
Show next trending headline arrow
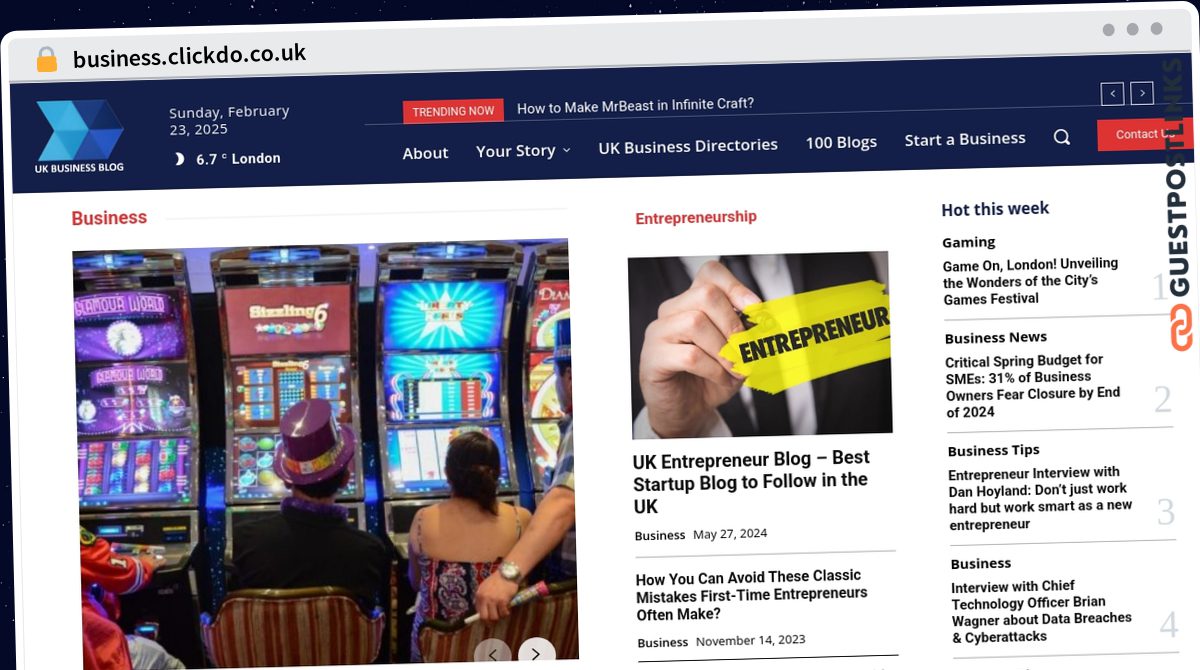[x=1142, y=94]
